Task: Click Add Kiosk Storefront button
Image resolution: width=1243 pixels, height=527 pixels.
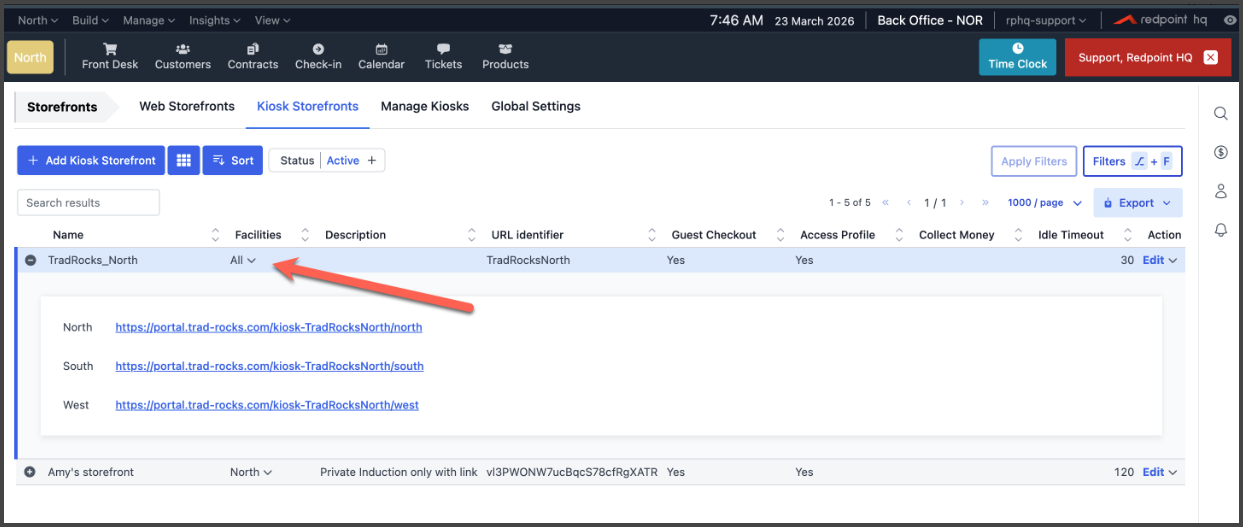Action: [x=91, y=160]
